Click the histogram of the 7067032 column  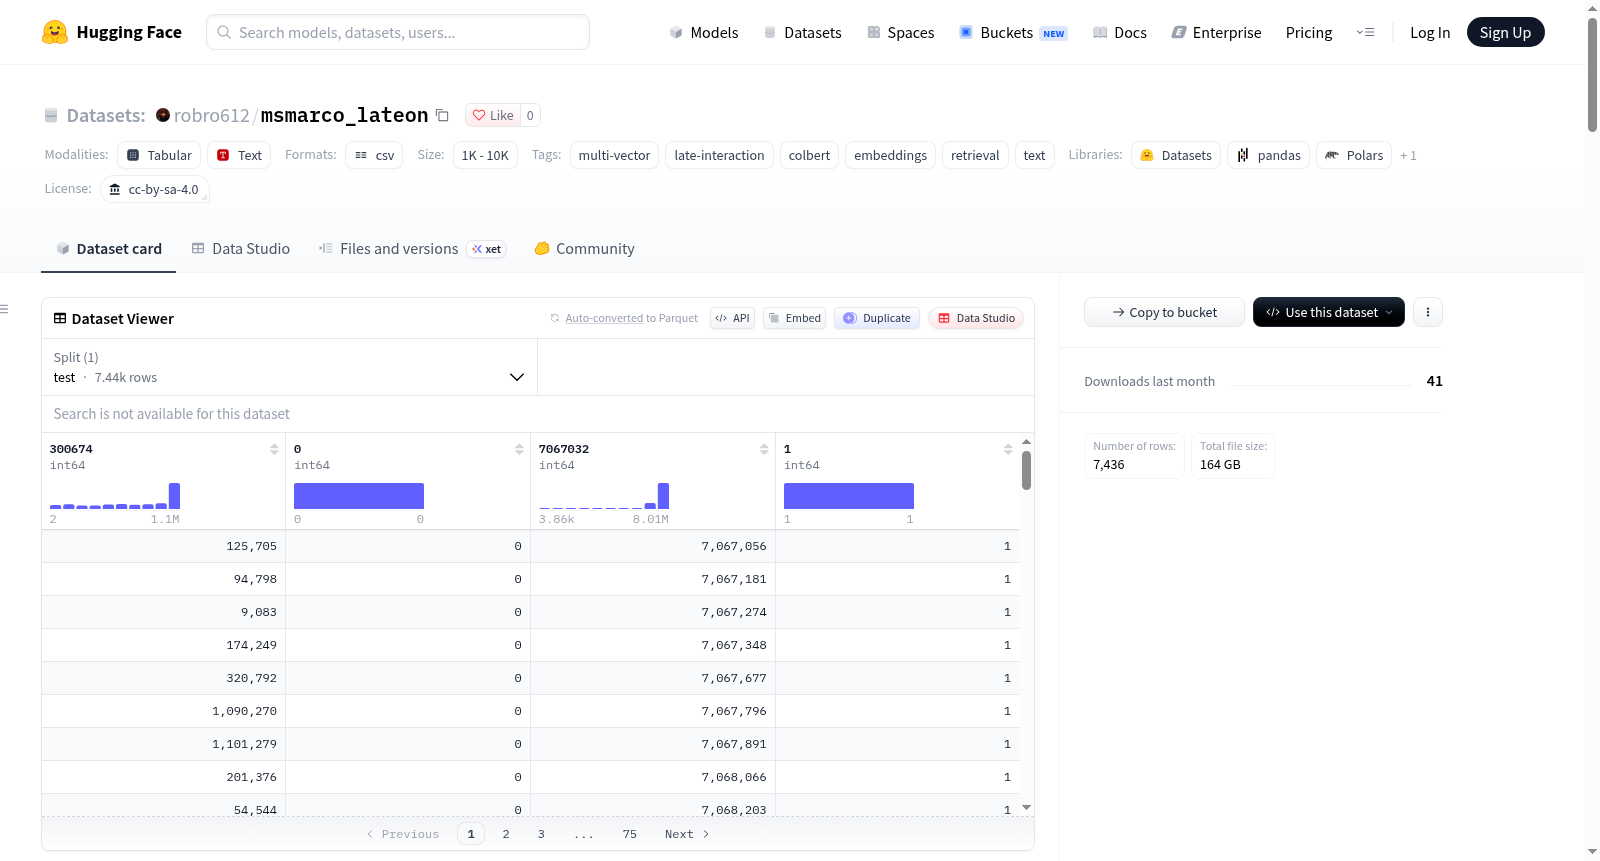pyautogui.click(x=604, y=496)
